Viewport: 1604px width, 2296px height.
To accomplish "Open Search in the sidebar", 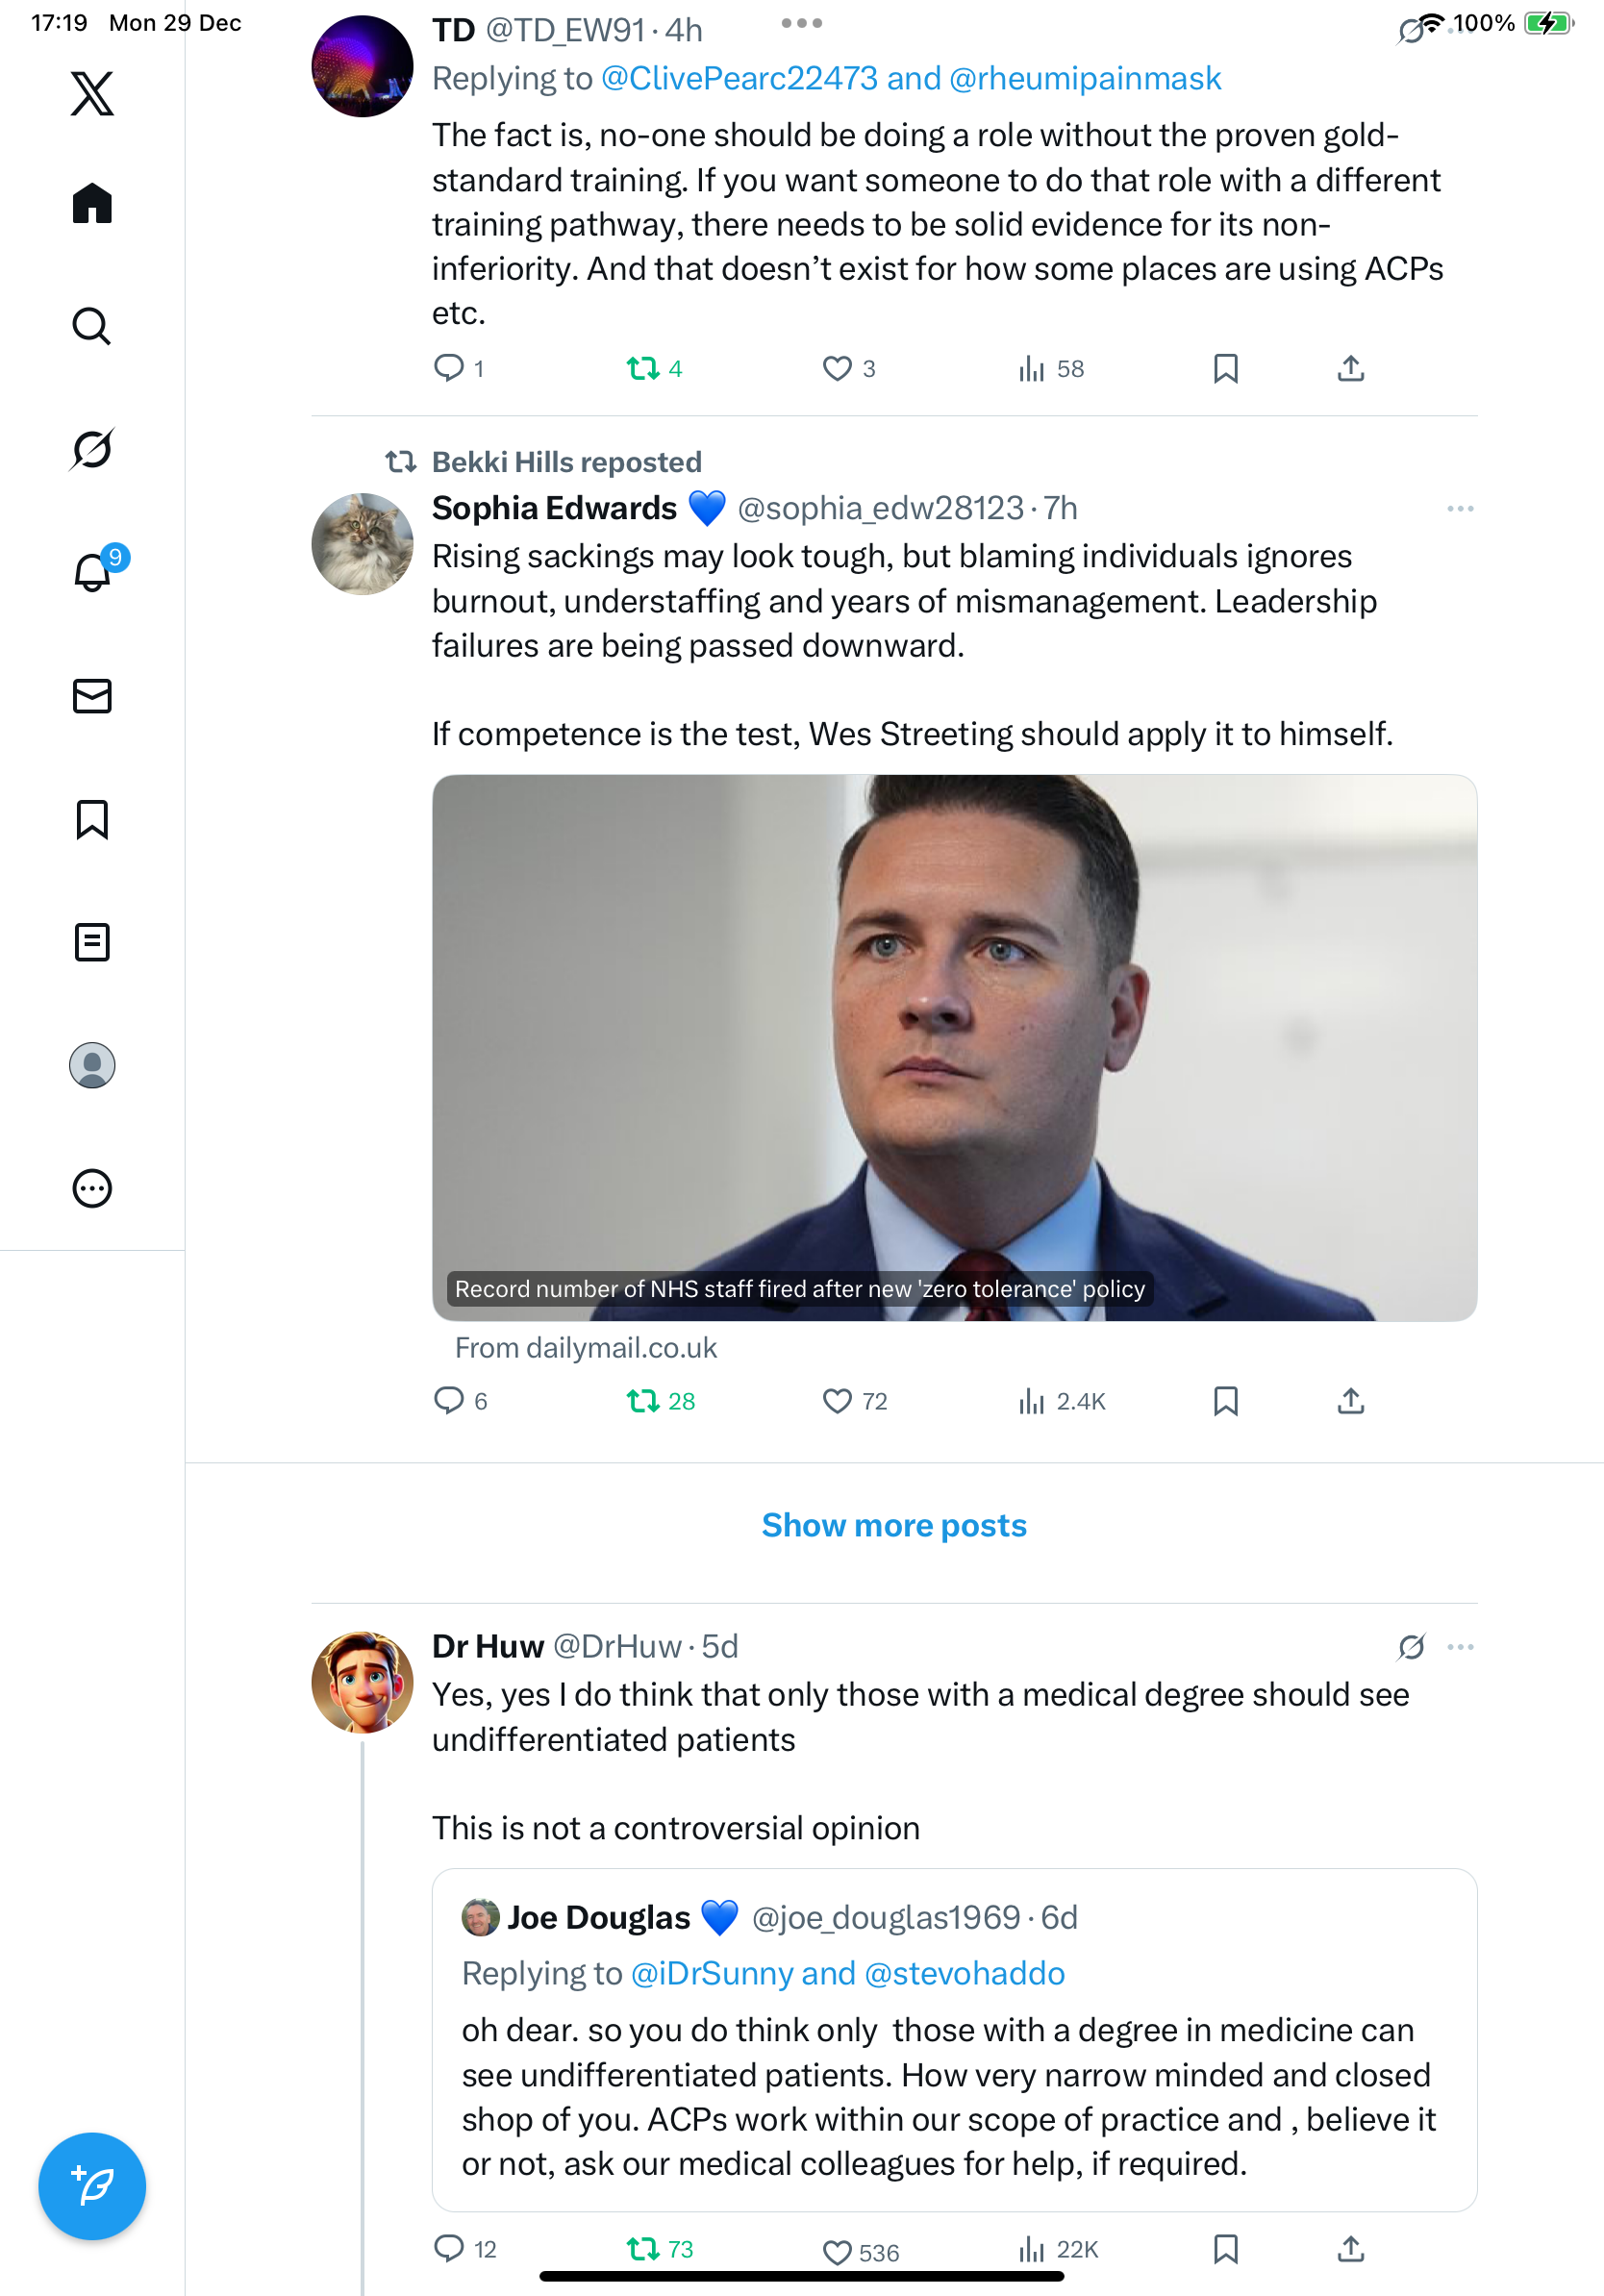I will 92,327.
